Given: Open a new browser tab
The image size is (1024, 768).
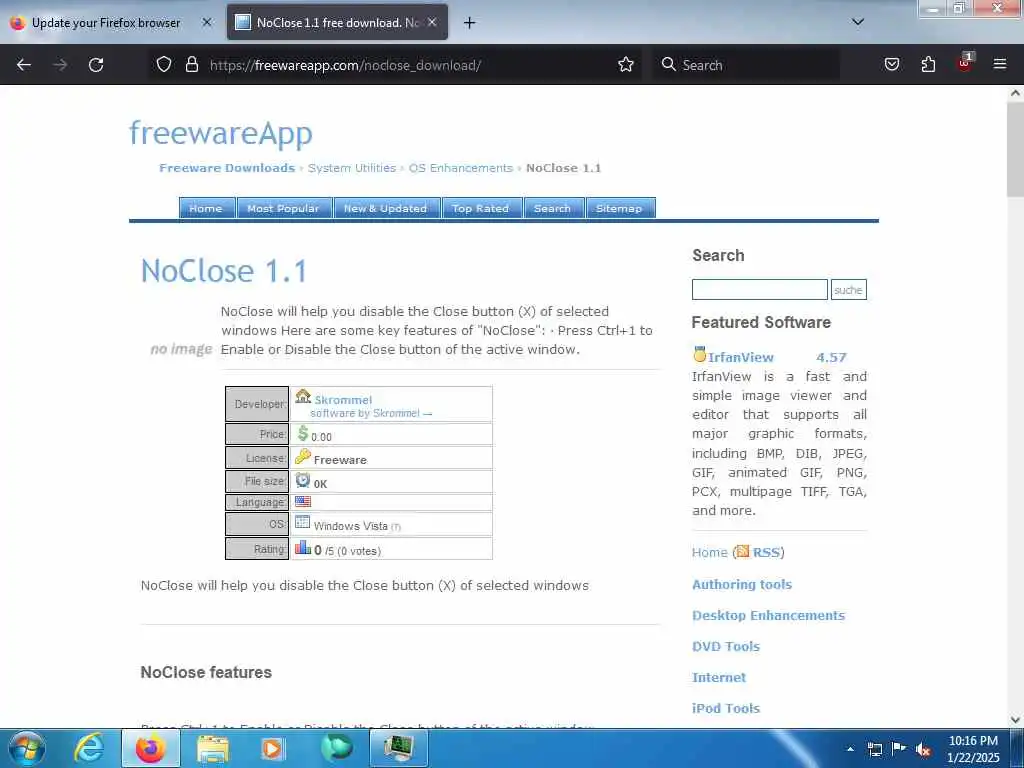Looking at the screenshot, I should coord(469,23).
